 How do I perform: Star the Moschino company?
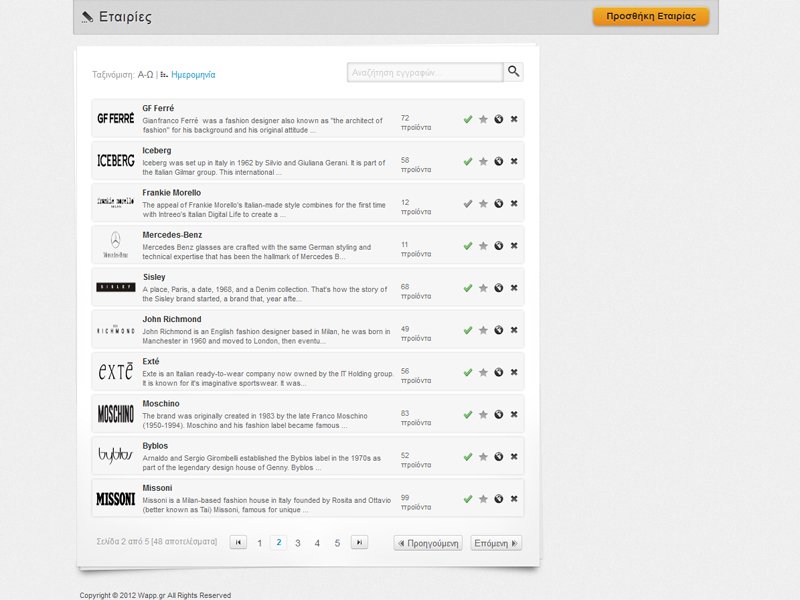pos(483,415)
